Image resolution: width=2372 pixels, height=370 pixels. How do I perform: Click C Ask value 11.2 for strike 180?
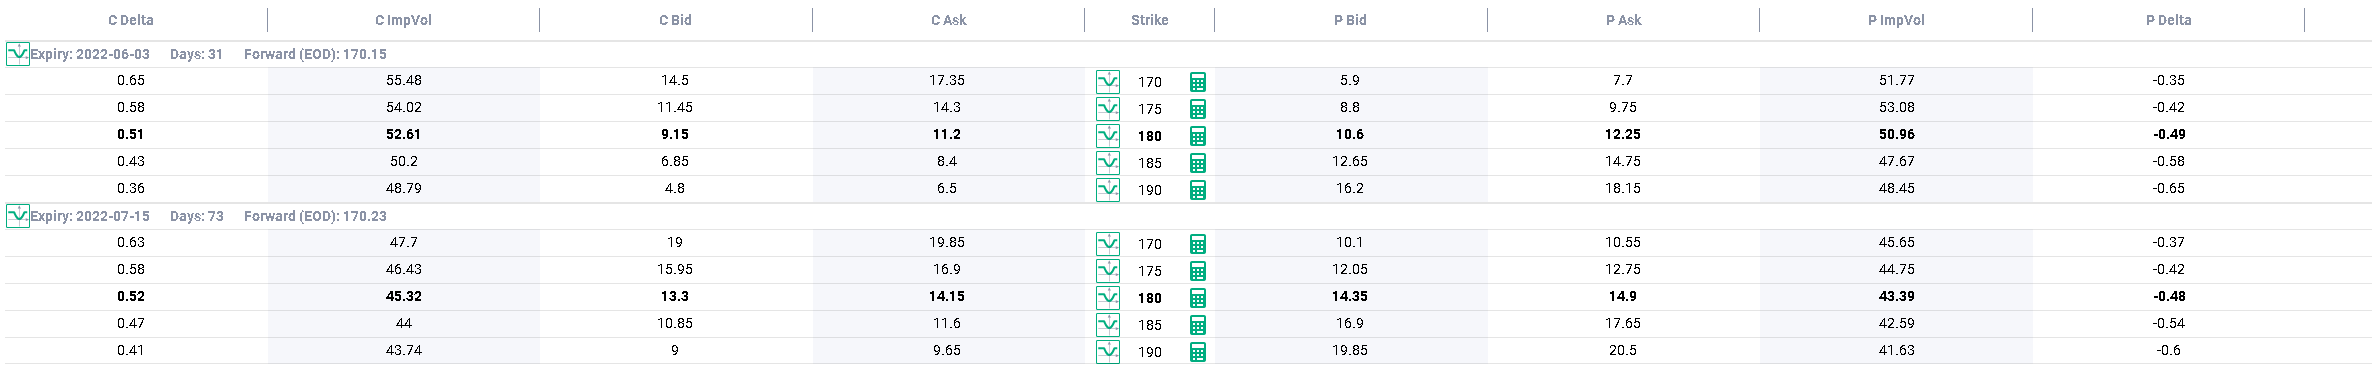(948, 135)
